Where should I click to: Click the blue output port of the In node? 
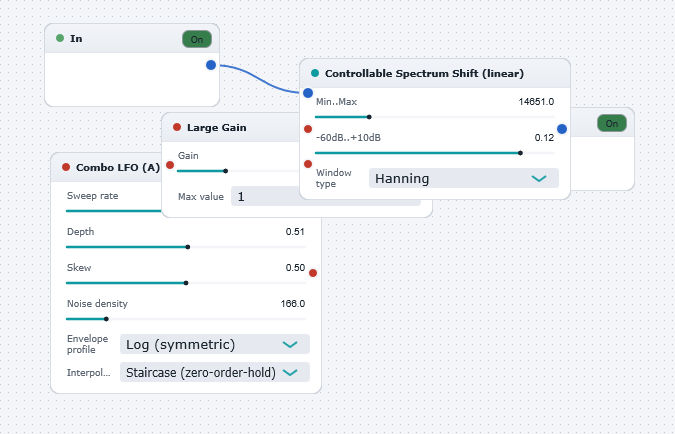[211, 65]
